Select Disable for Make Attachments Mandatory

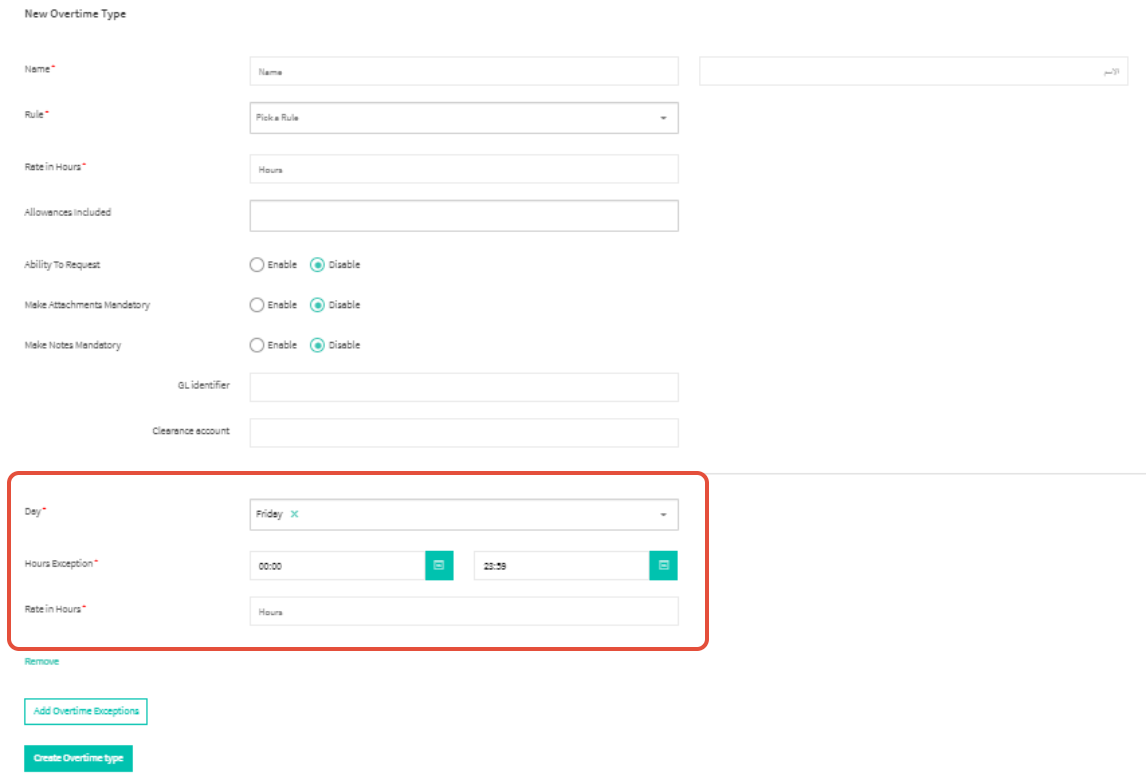[x=317, y=305]
